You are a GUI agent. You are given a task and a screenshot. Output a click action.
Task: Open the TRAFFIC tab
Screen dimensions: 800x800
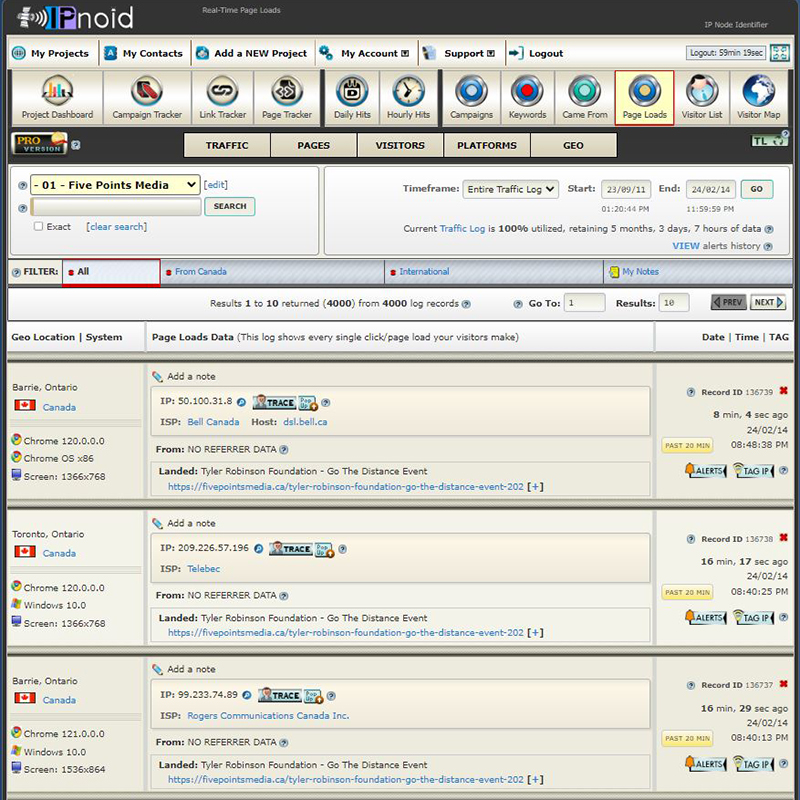227,145
